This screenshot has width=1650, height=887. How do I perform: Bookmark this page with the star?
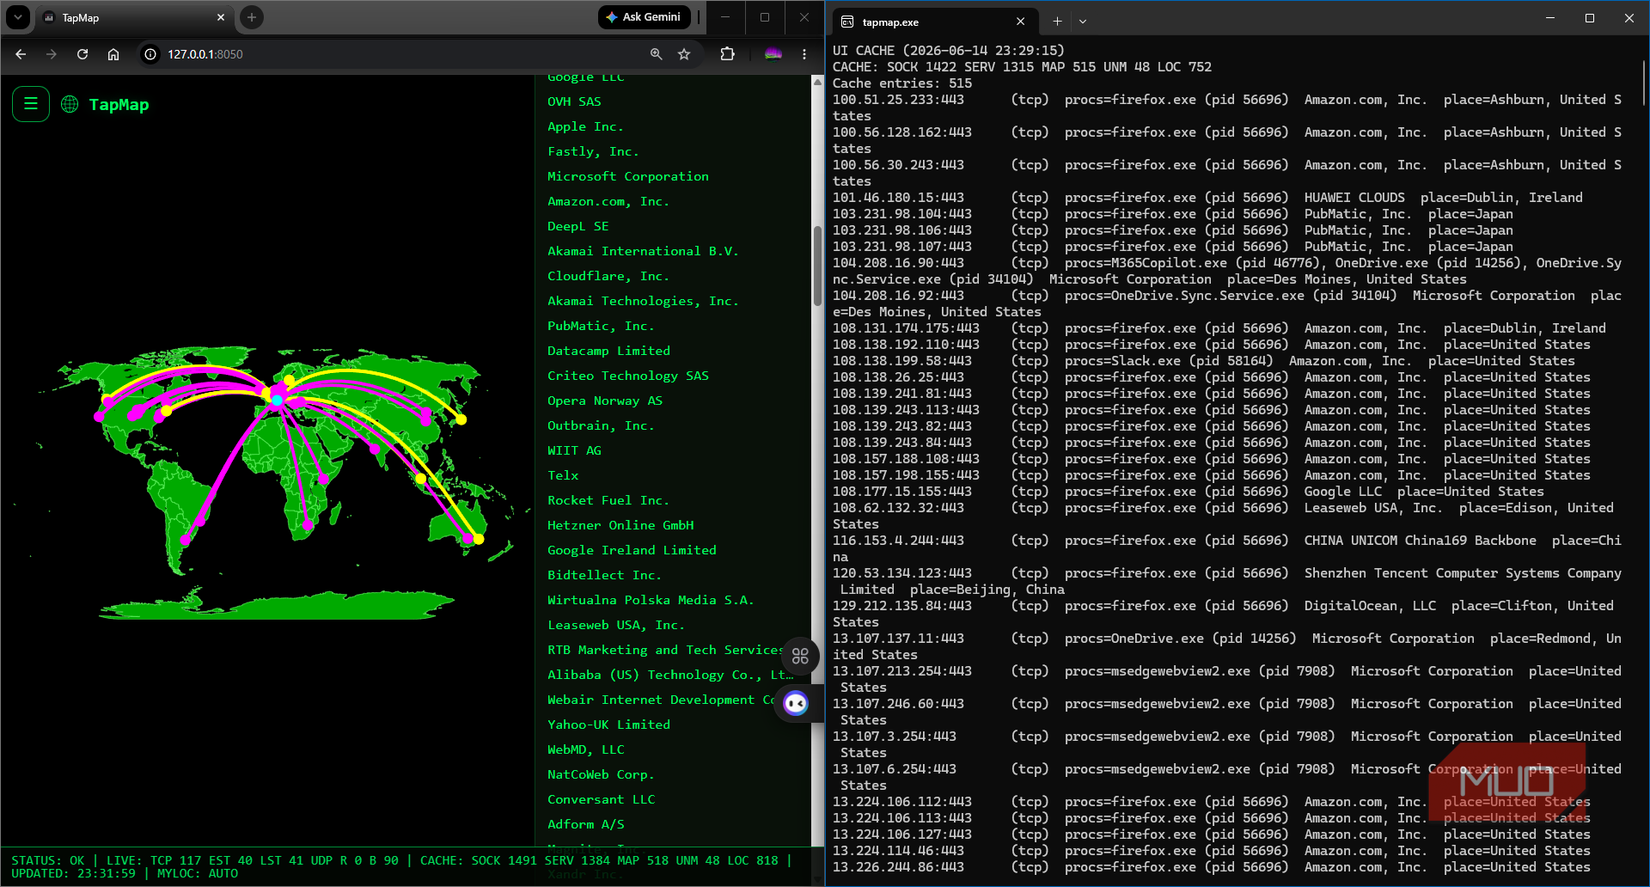click(684, 54)
